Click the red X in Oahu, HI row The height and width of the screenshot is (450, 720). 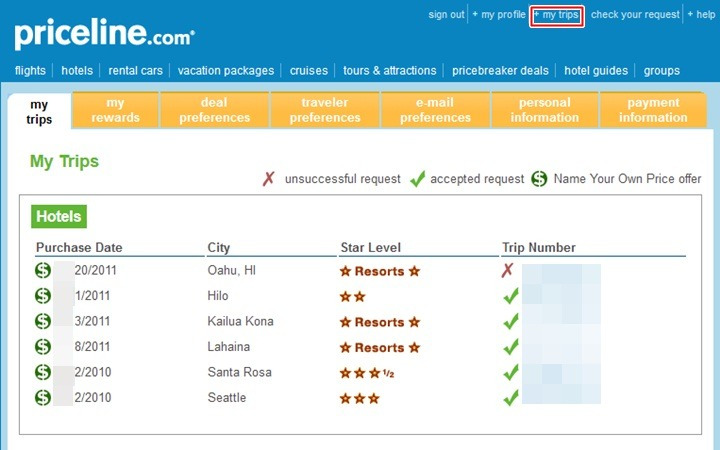pos(507,270)
